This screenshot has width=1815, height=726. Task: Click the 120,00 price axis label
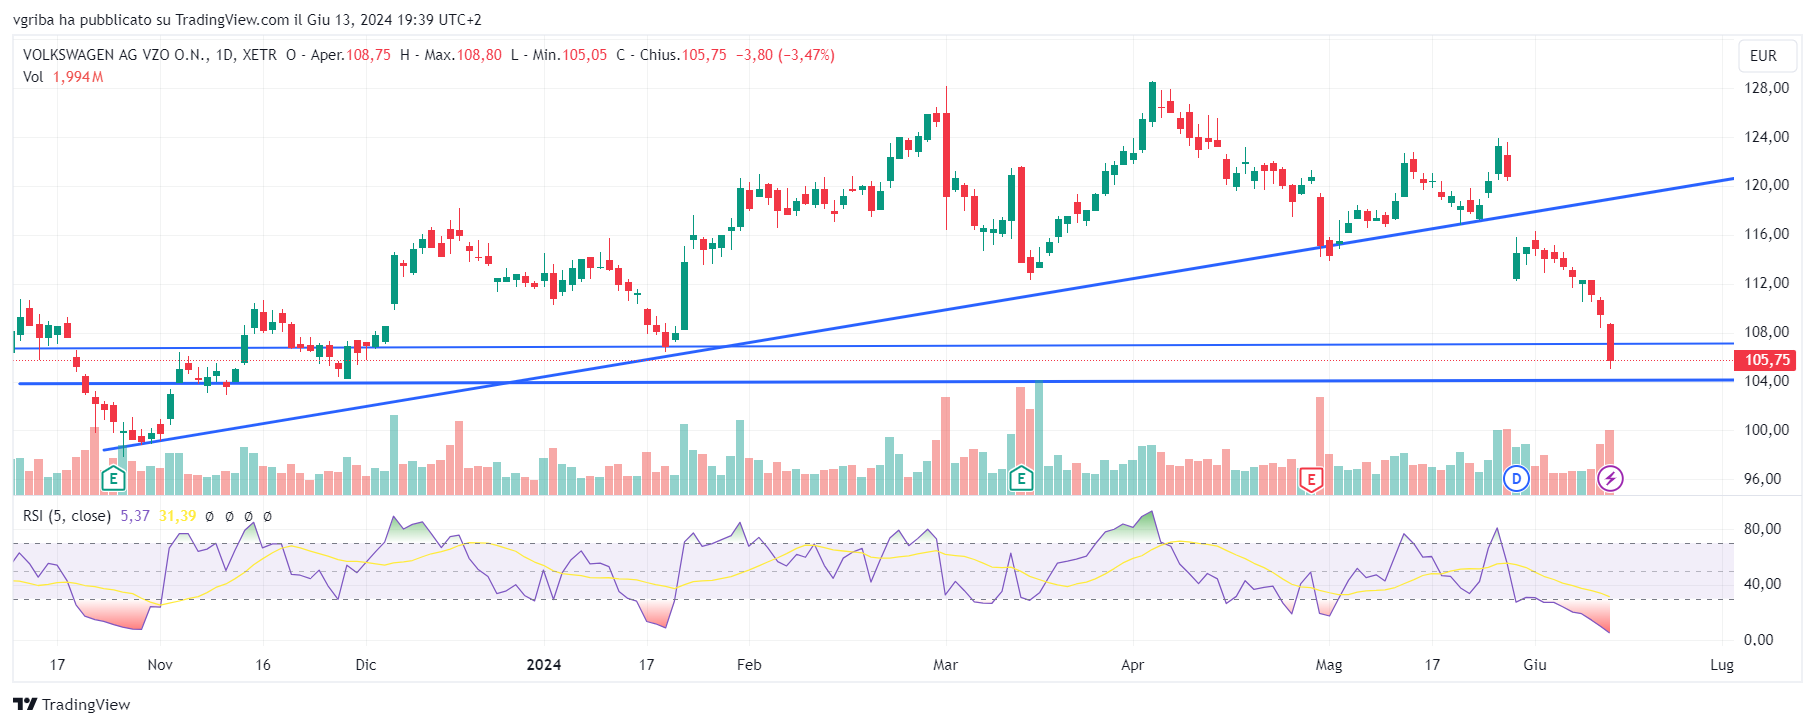point(1766,185)
